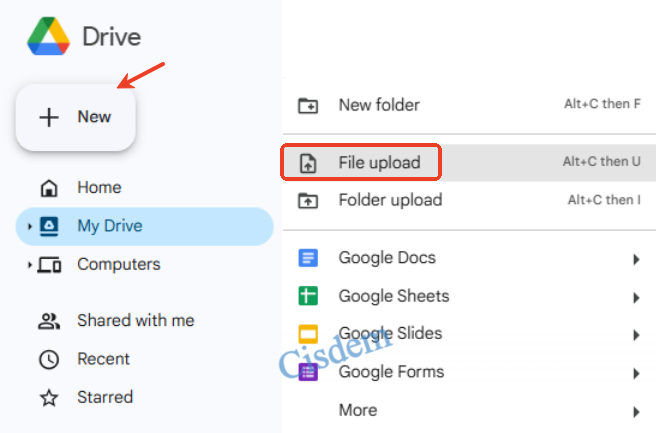Select File upload menu entry

tap(469, 163)
